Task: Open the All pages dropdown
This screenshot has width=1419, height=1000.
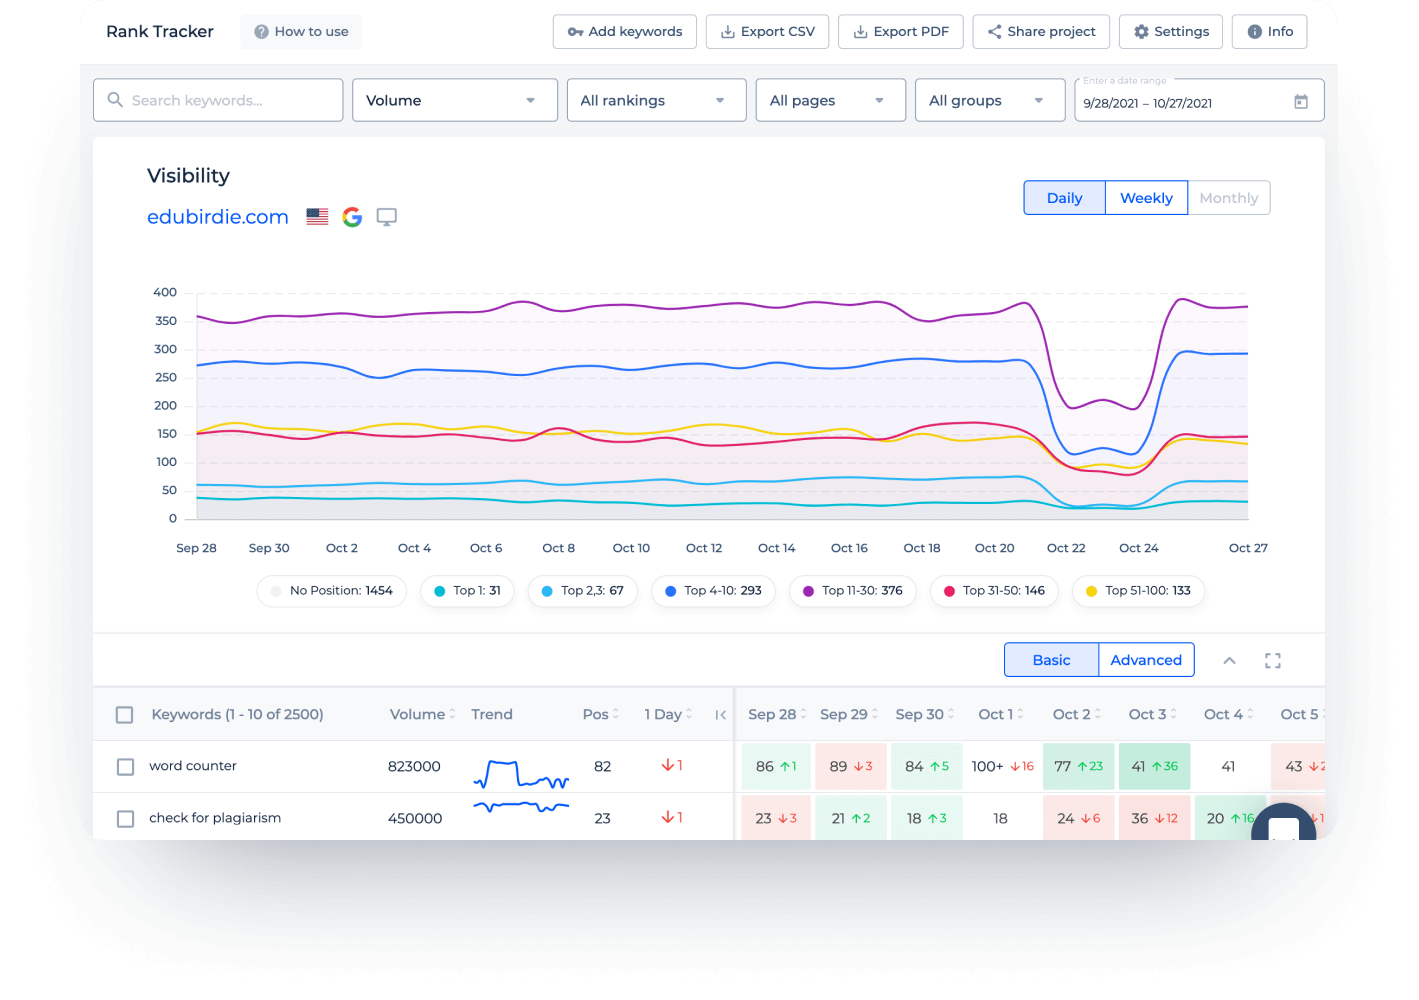Action: click(x=830, y=100)
